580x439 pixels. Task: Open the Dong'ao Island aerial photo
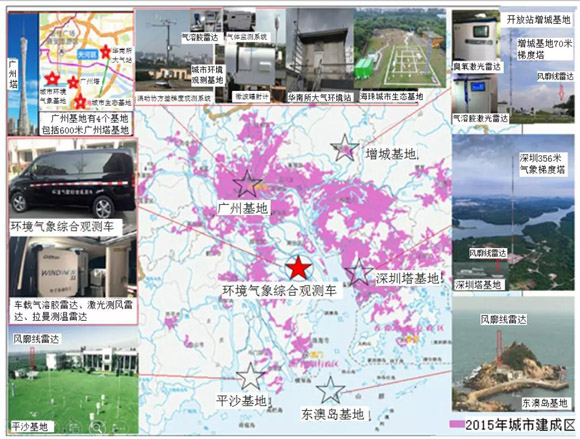point(513,354)
